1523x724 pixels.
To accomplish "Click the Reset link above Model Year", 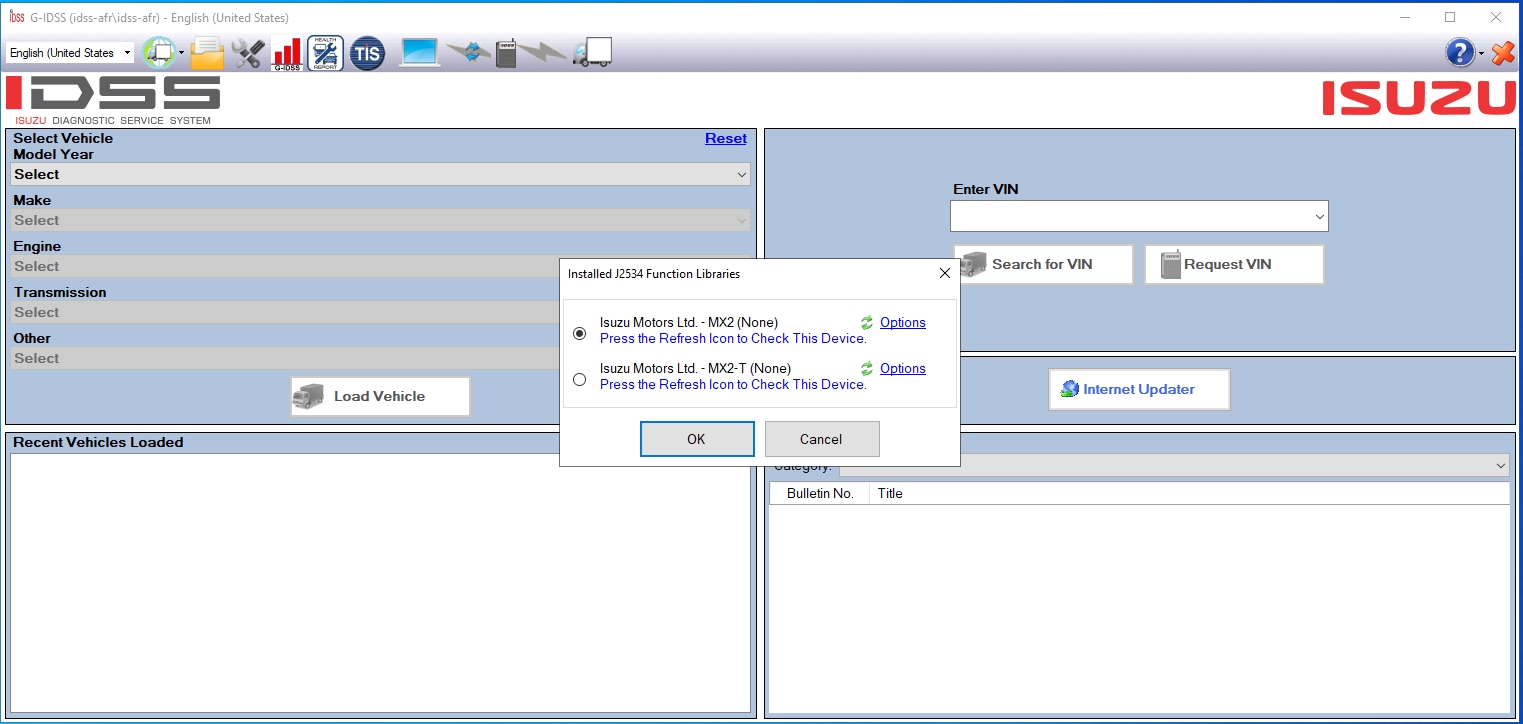I will [726, 138].
